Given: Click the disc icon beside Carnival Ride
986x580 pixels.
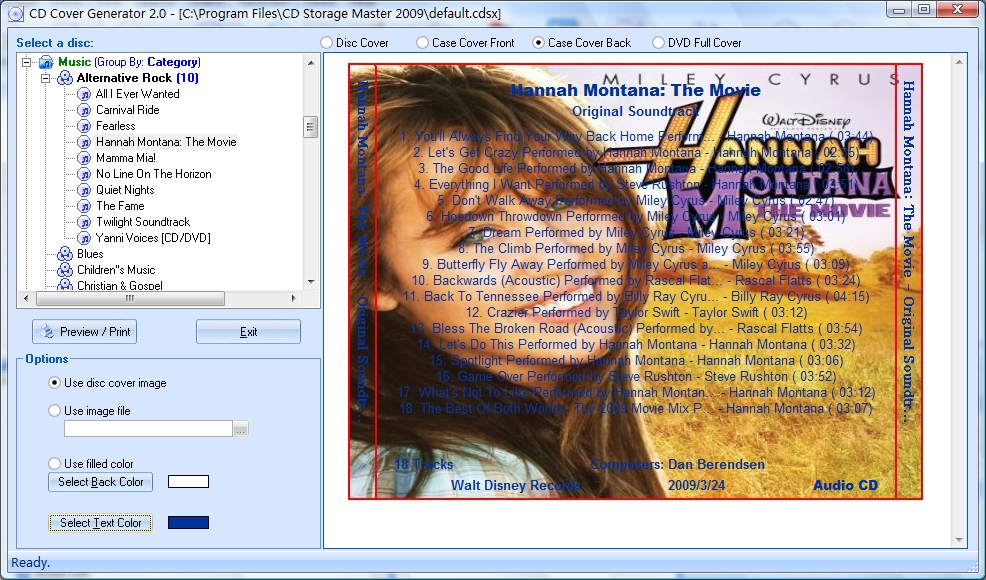Looking at the screenshot, I should pyautogui.click(x=84, y=110).
